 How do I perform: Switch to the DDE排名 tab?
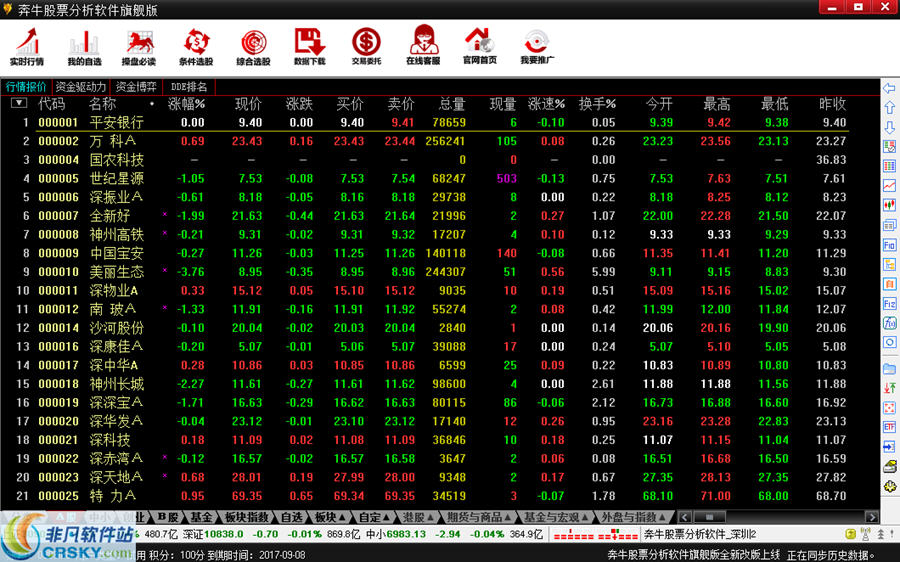tap(189, 87)
